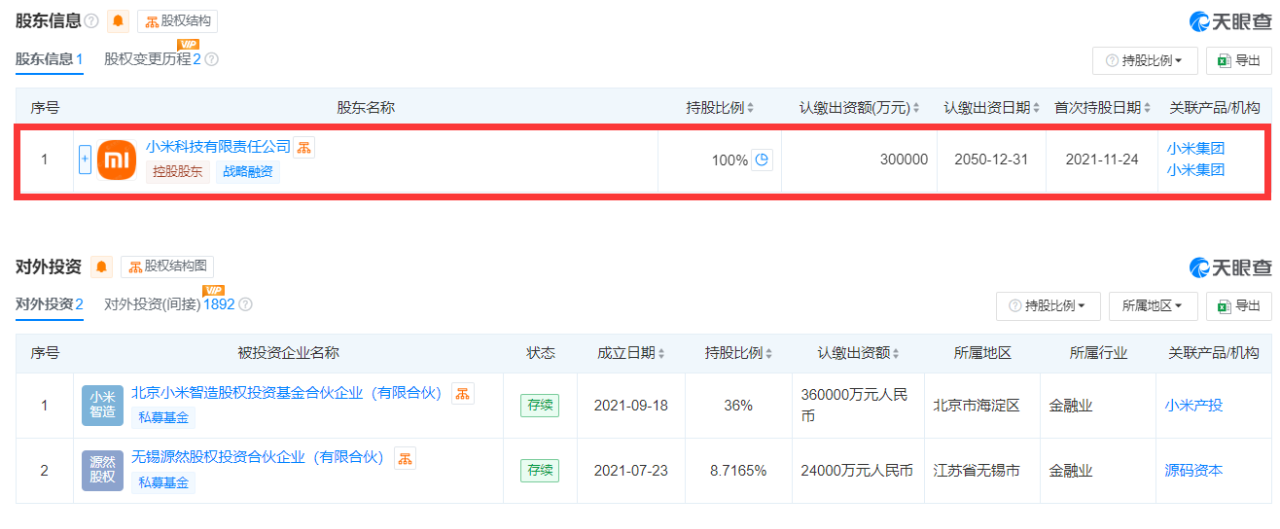Select the 2021-11-24 date cell
Image resolution: width=1280 pixels, height=529 pixels.
coord(1102,159)
